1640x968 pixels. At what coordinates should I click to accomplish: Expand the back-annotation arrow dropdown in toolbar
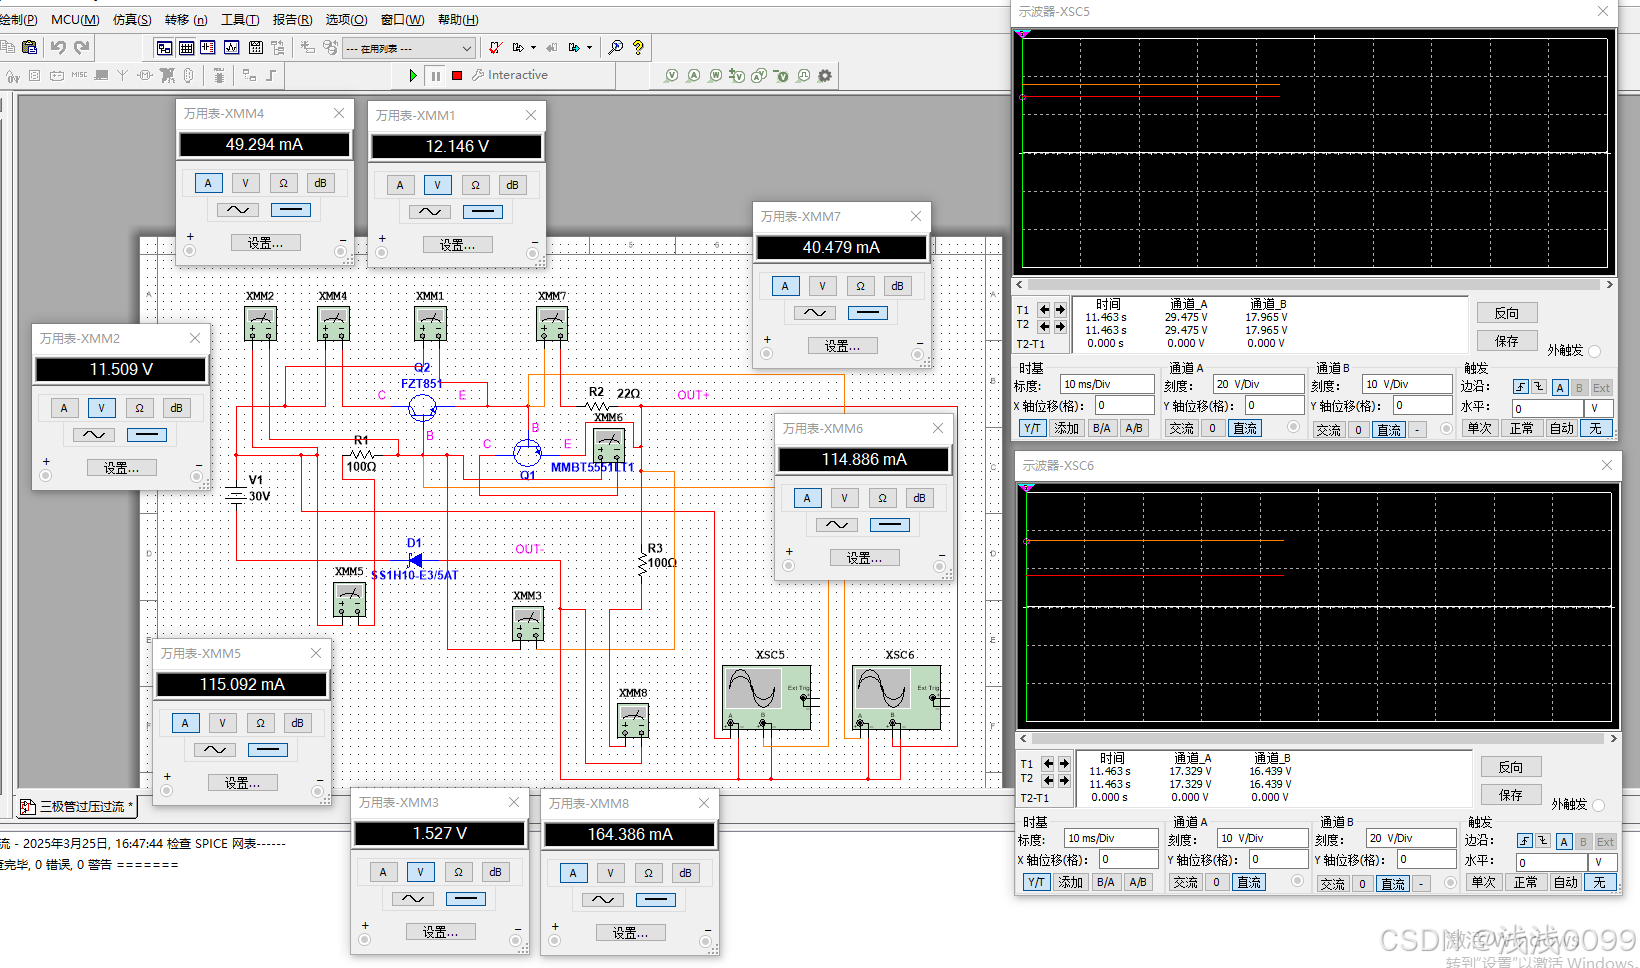point(533,47)
